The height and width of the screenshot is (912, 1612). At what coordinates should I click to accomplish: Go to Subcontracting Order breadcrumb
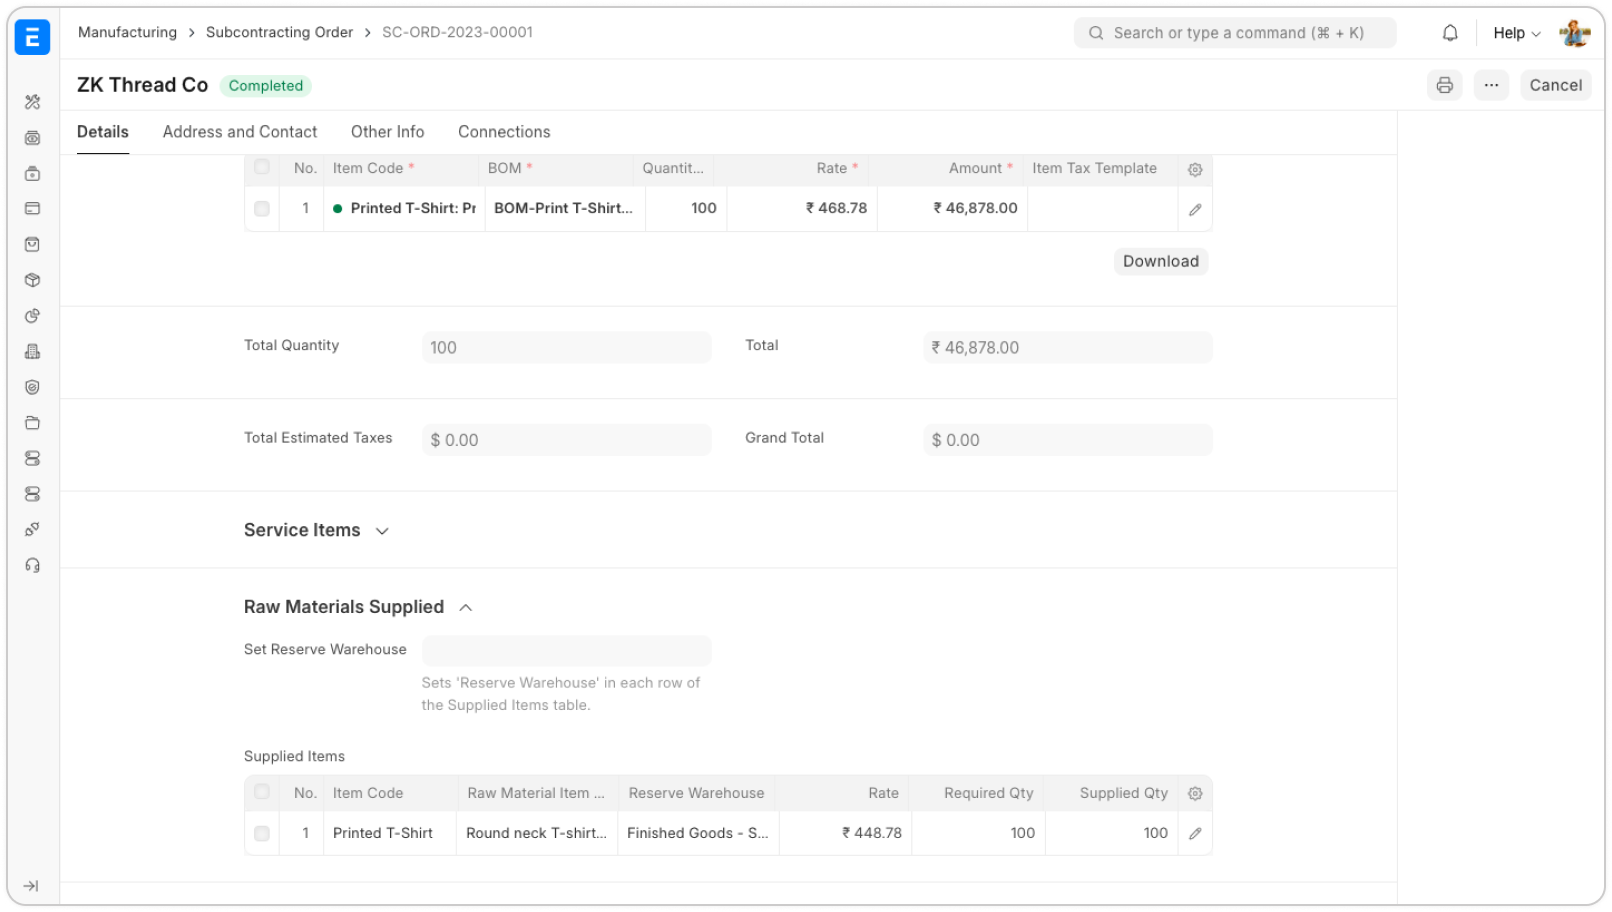279,32
